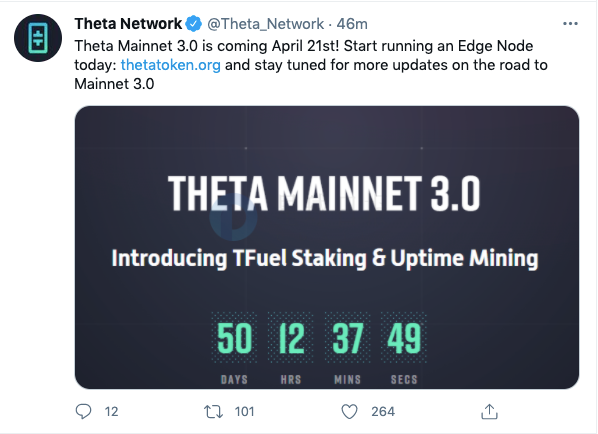Screen dimensions: 598x434
Task: Like the tweet with heart icon
Action: [349, 411]
